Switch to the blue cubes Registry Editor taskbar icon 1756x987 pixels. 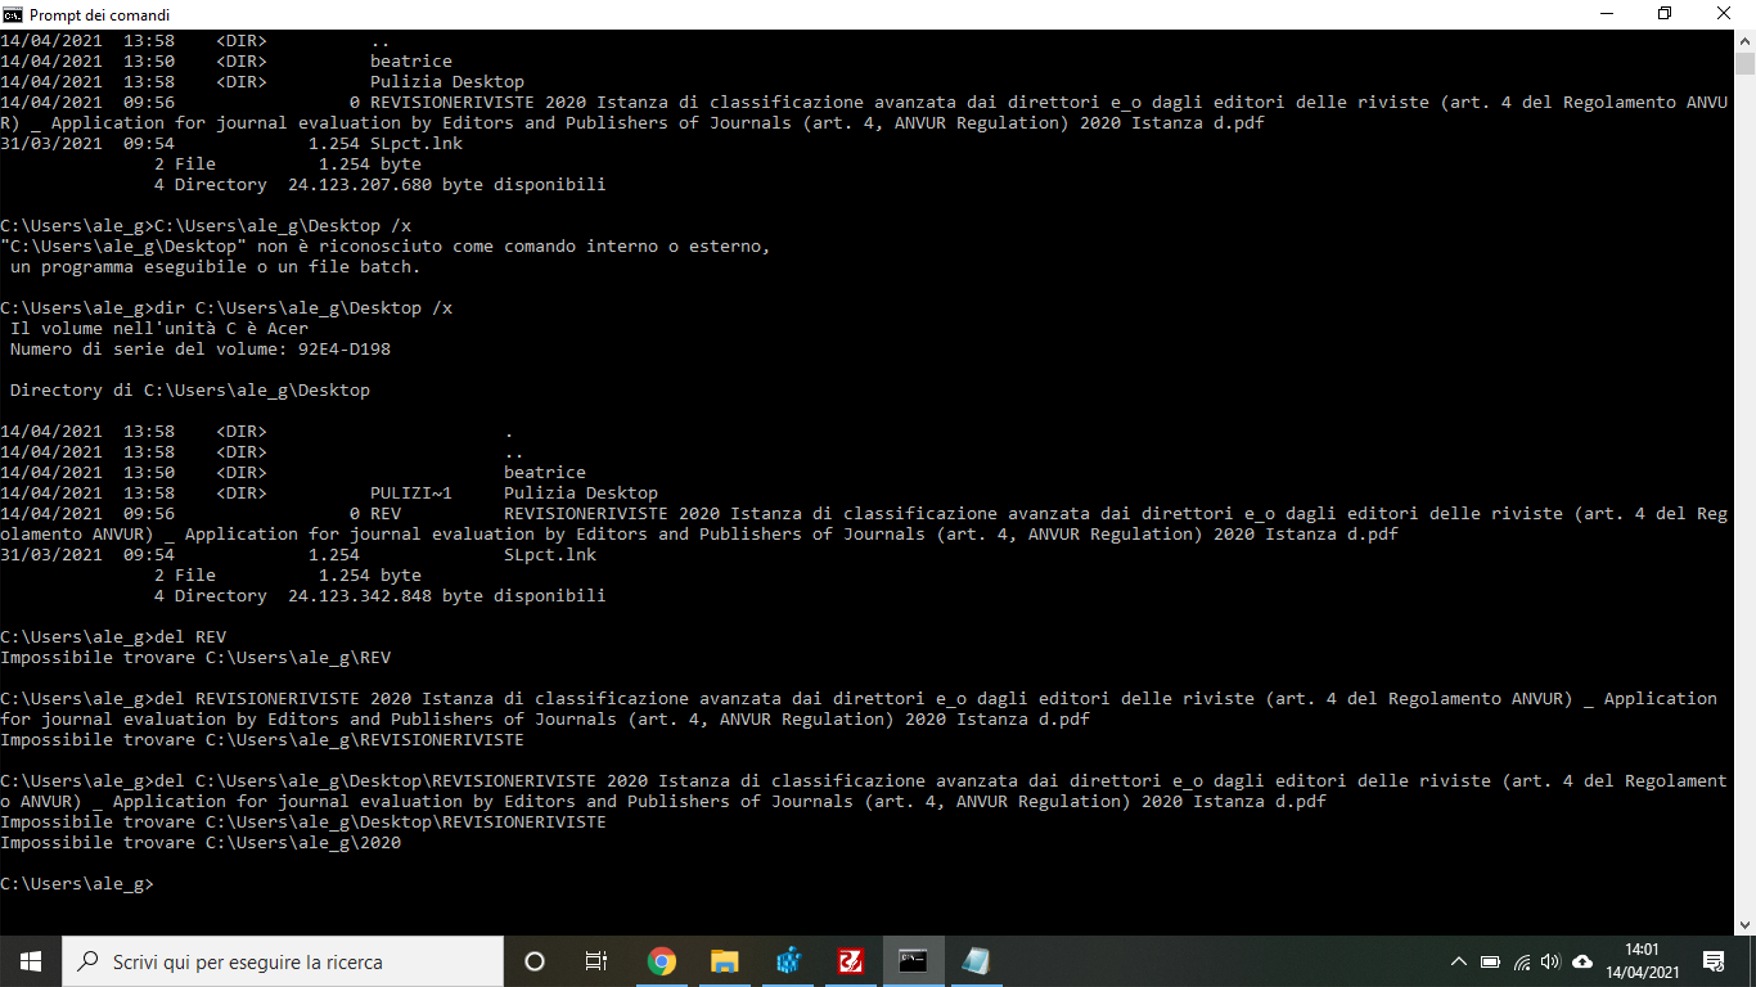pyautogui.click(x=788, y=961)
